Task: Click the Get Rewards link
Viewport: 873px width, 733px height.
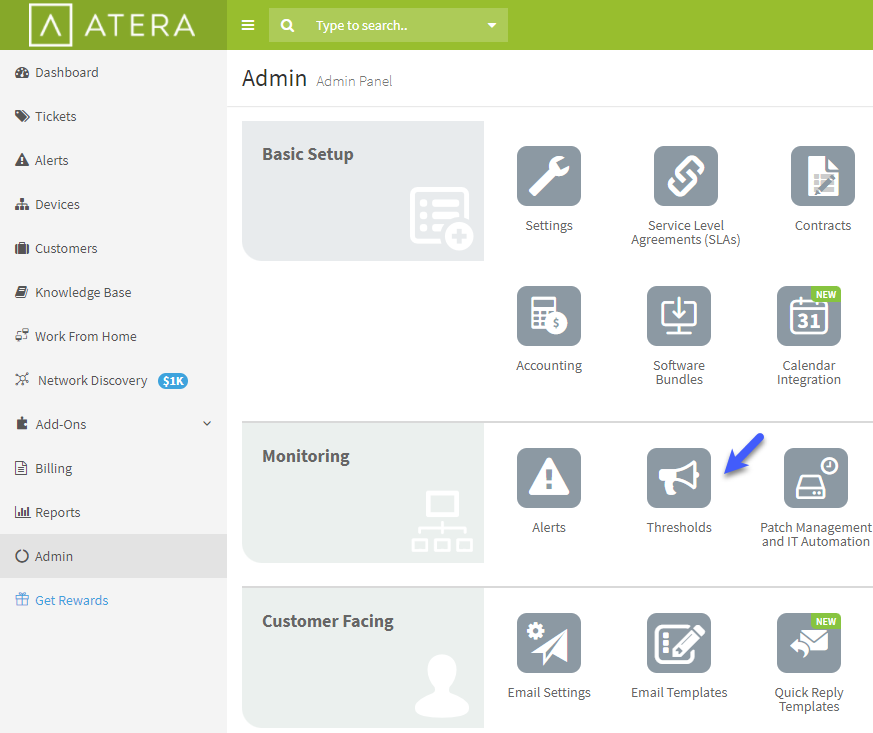Action: 71,600
